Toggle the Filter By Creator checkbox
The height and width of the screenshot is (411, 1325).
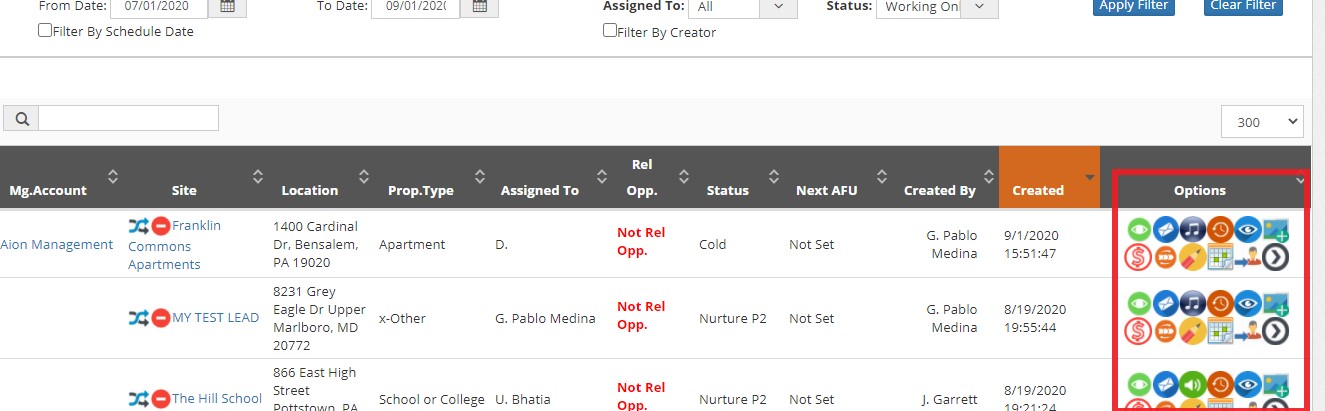click(x=610, y=30)
